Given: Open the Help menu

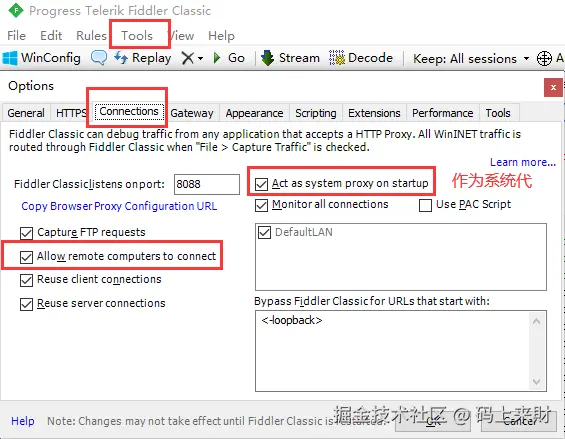Looking at the screenshot, I should (x=221, y=36).
